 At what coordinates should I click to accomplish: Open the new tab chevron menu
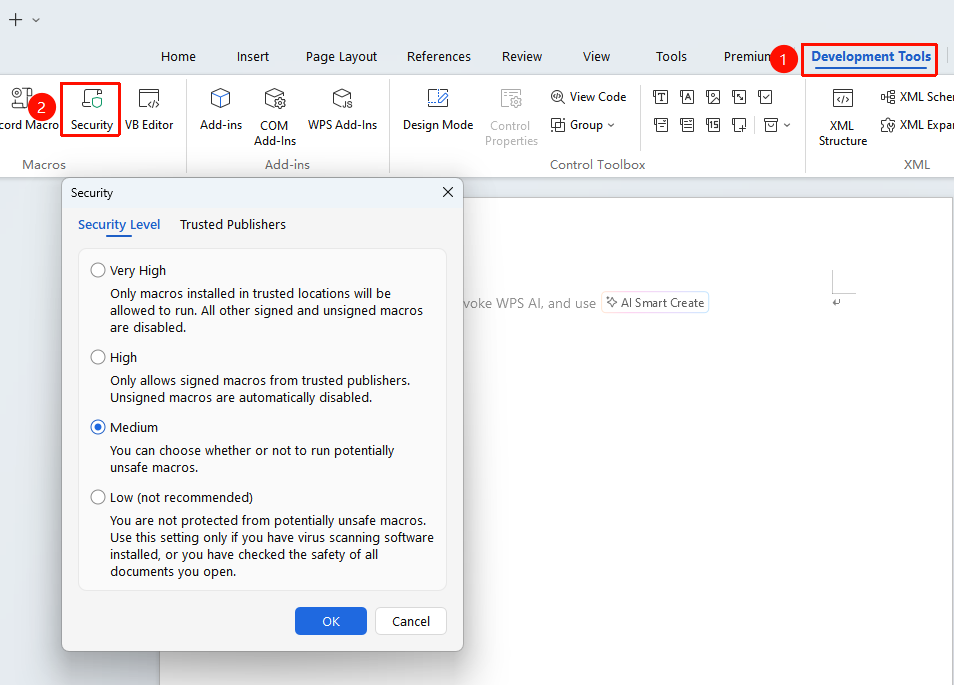[x=37, y=20]
